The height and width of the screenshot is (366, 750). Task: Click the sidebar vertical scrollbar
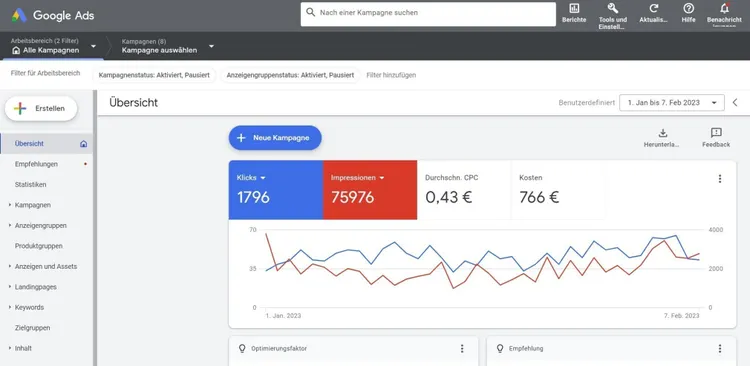point(95,228)
